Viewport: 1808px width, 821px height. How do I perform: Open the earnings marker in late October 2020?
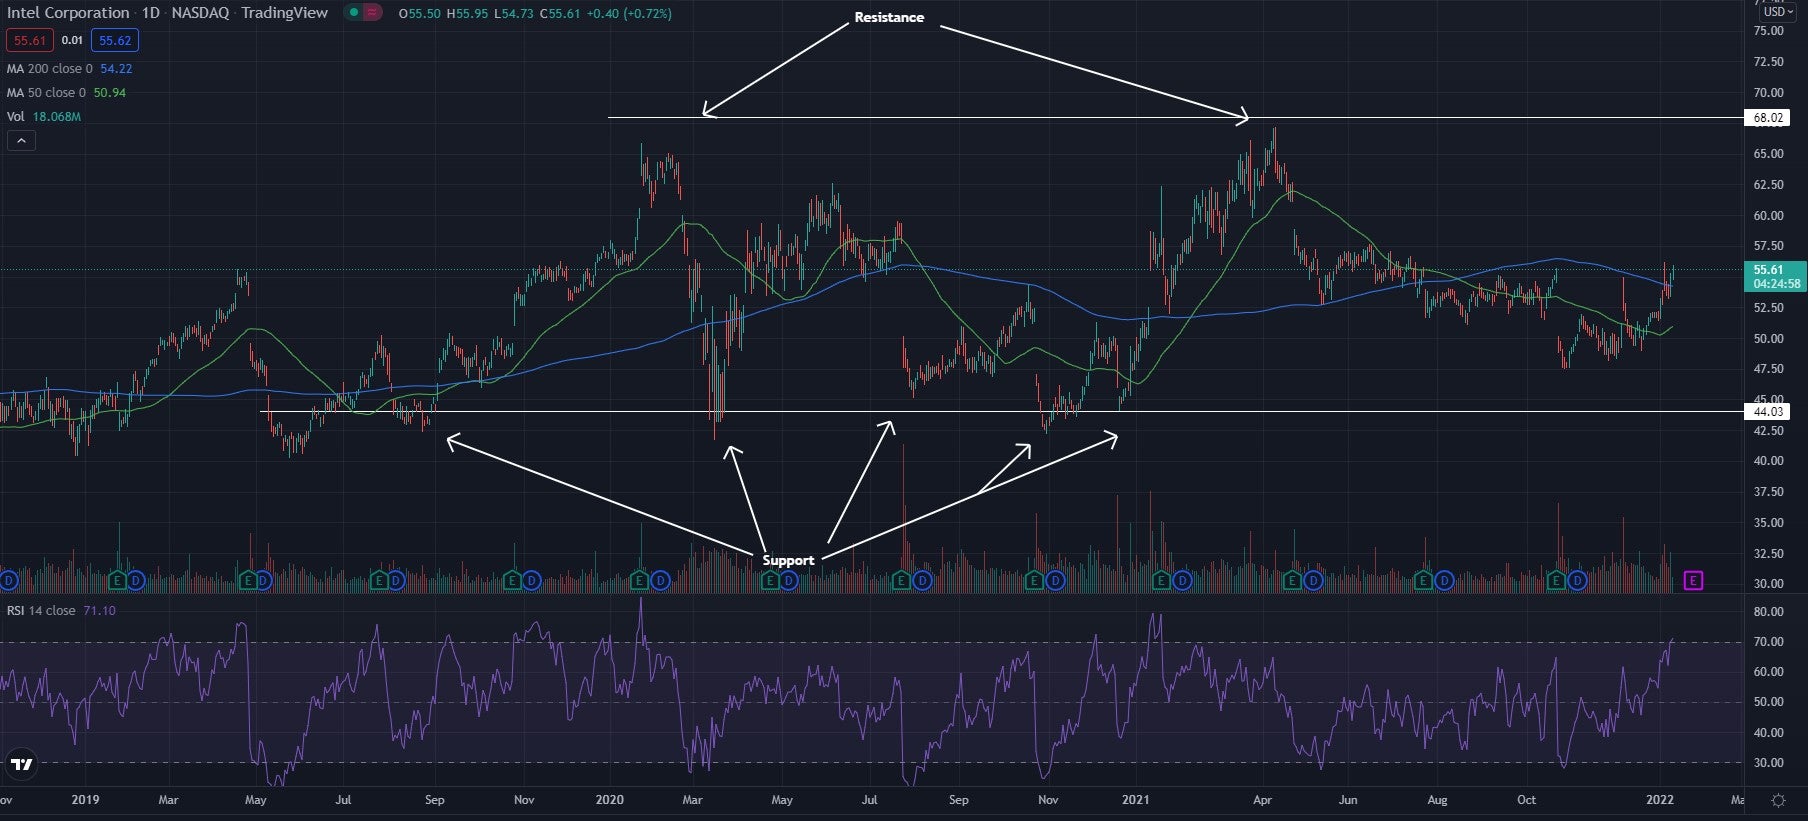click(x=1034, y=580)
